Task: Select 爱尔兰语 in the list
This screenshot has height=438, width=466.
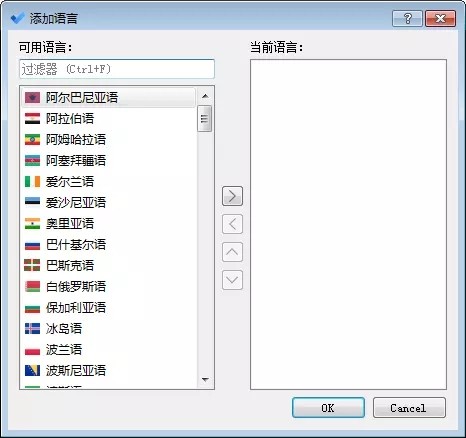Action: tap(108, 182)
